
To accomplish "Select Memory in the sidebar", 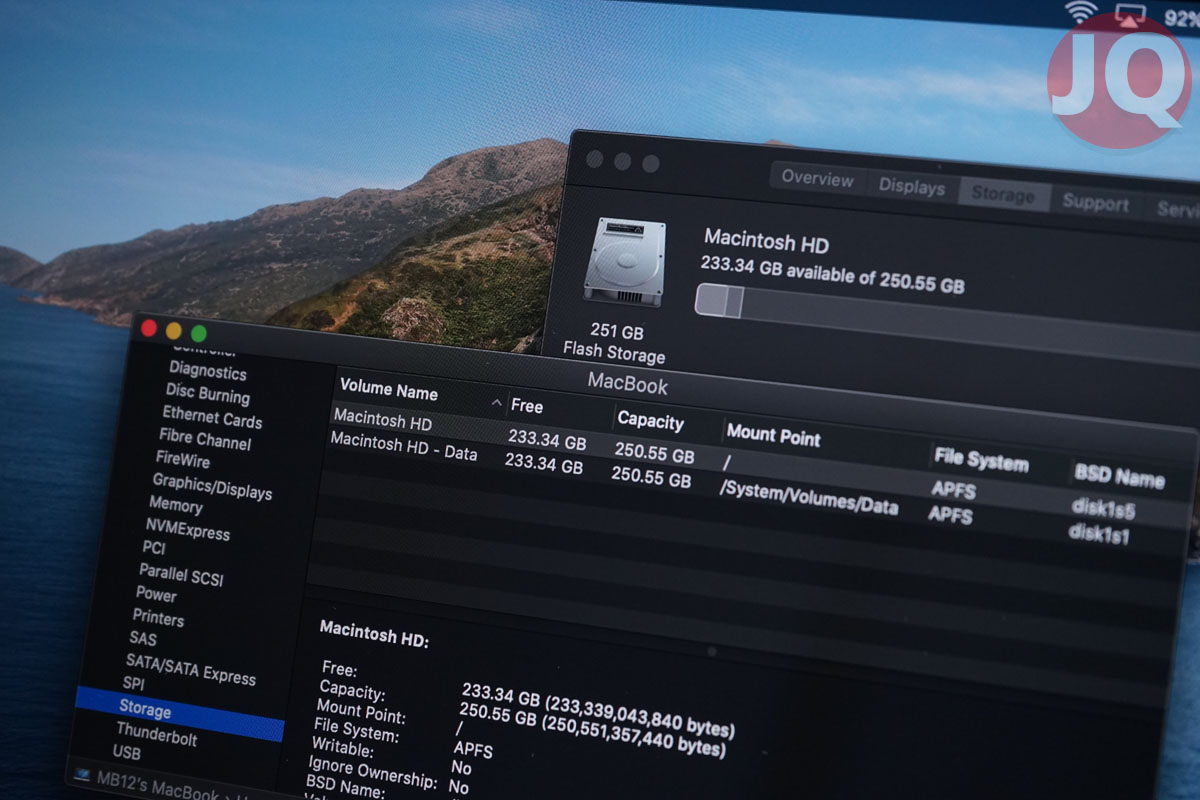I will tap(175, 505).
